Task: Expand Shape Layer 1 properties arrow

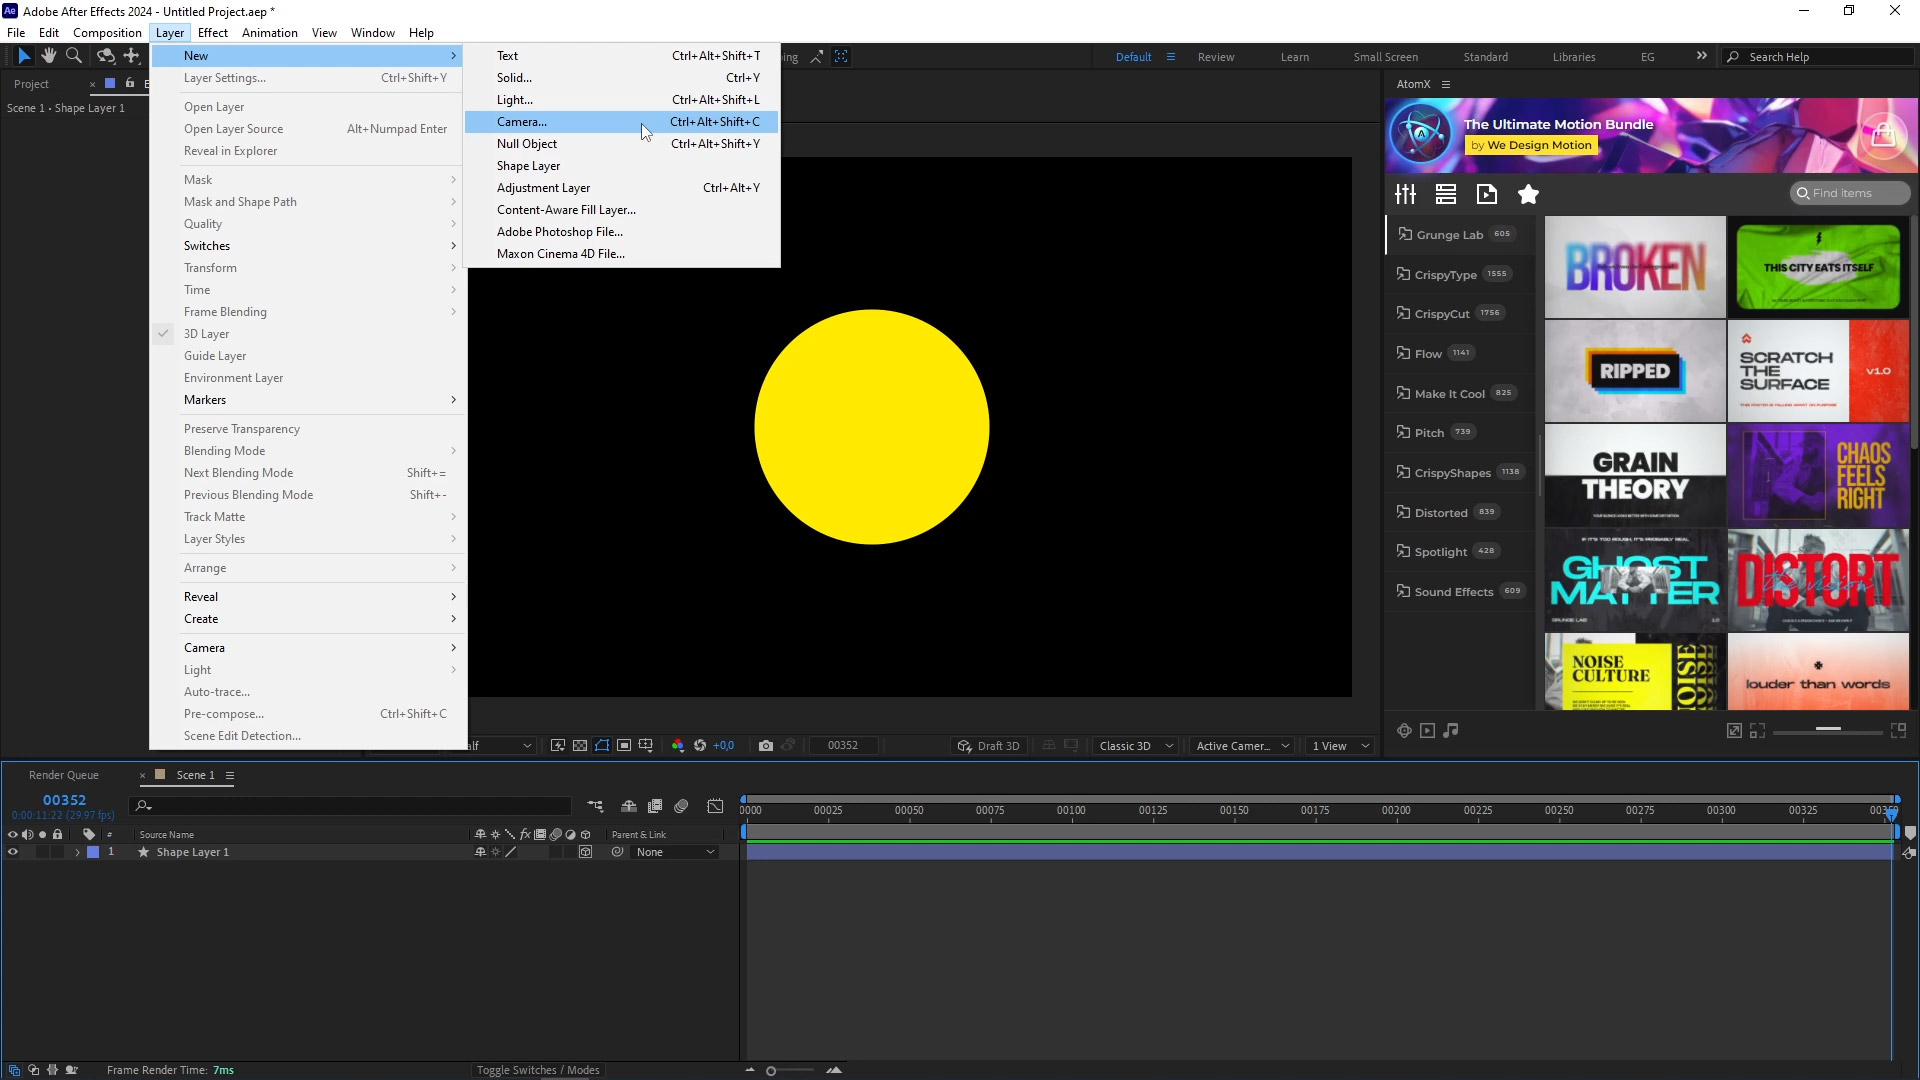Action: (77, 853)
